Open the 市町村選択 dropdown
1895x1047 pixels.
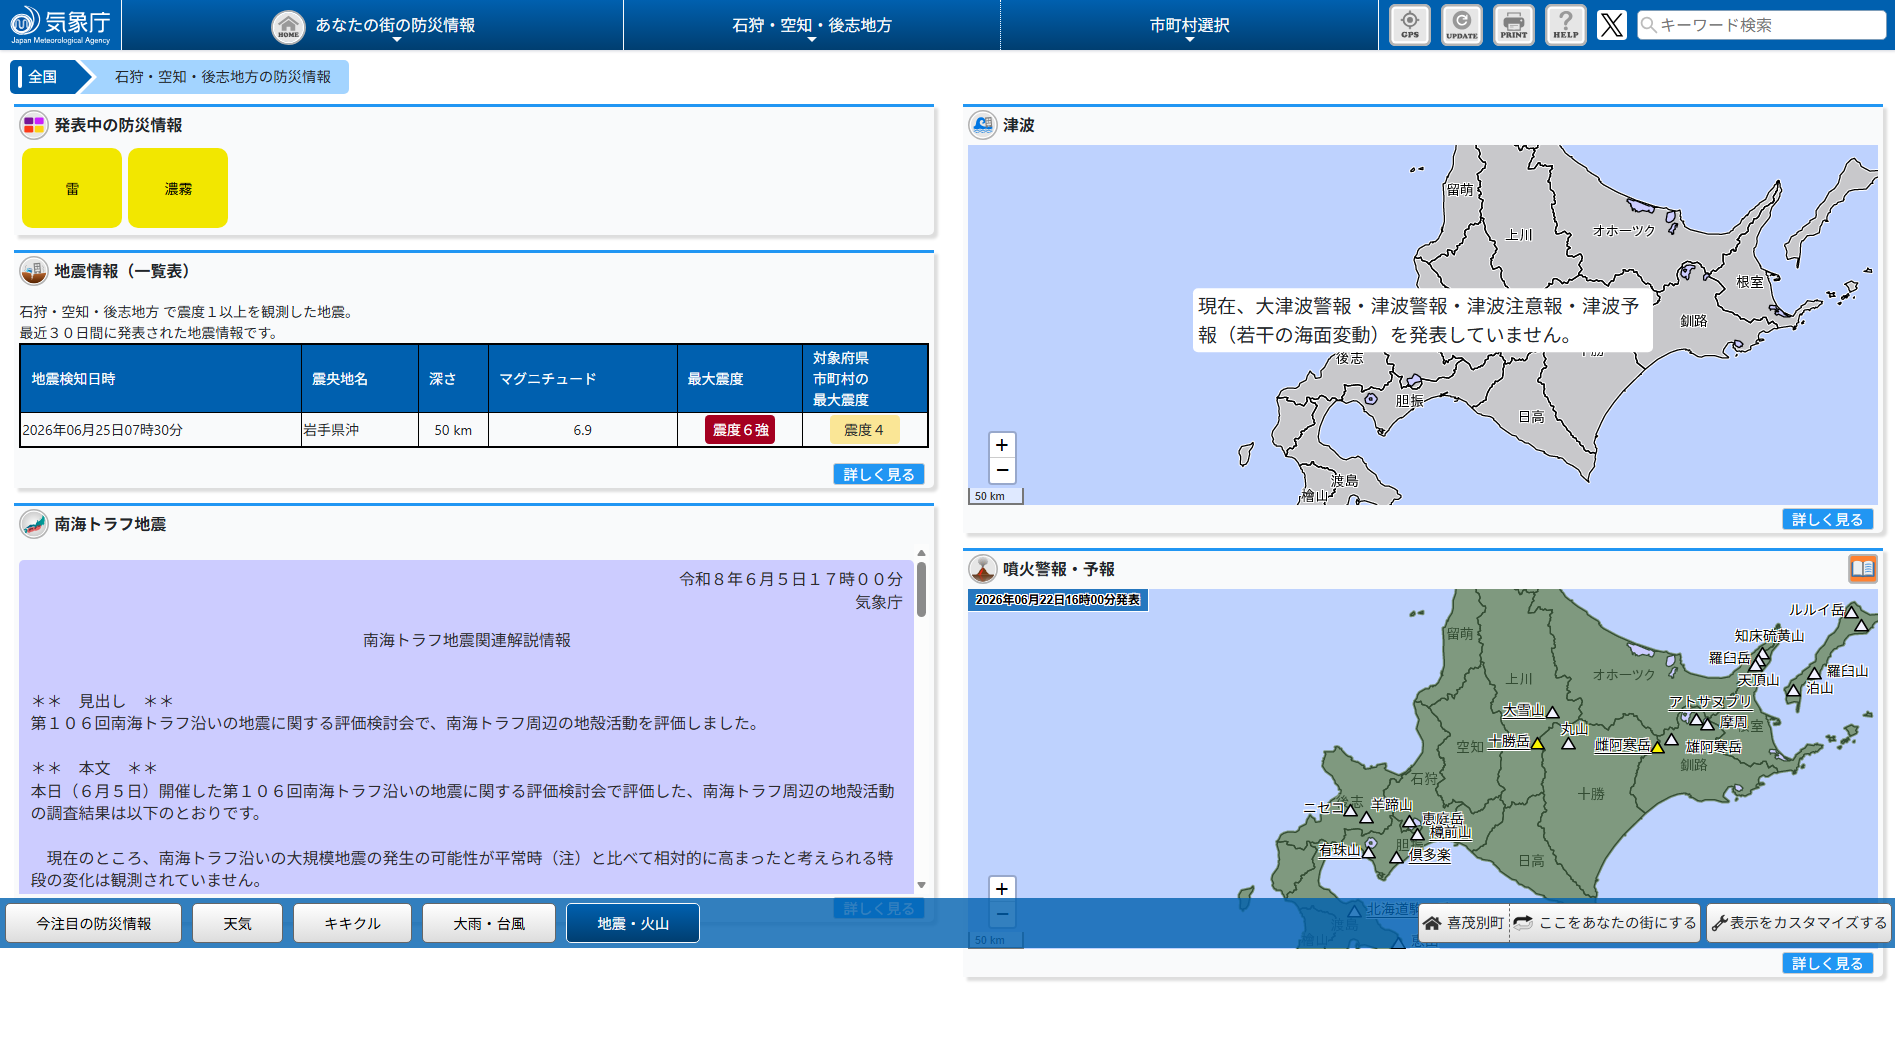(1190, 25)
